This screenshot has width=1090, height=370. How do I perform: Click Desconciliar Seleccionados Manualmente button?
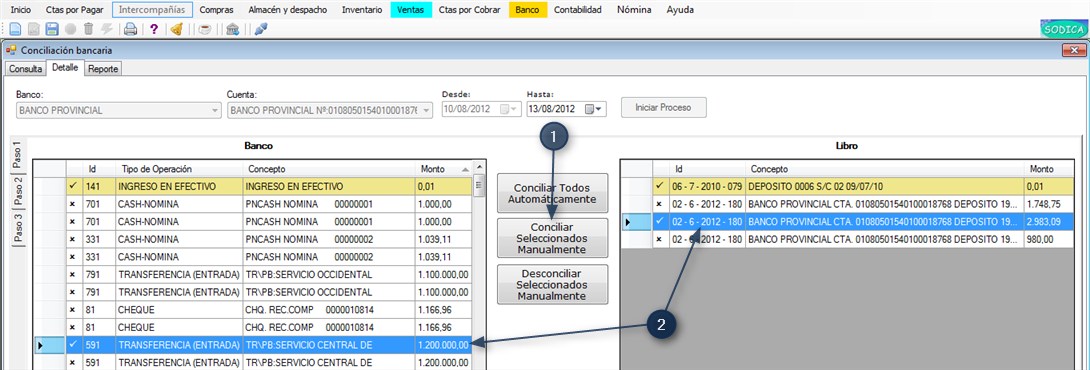[x=553, y=284]
